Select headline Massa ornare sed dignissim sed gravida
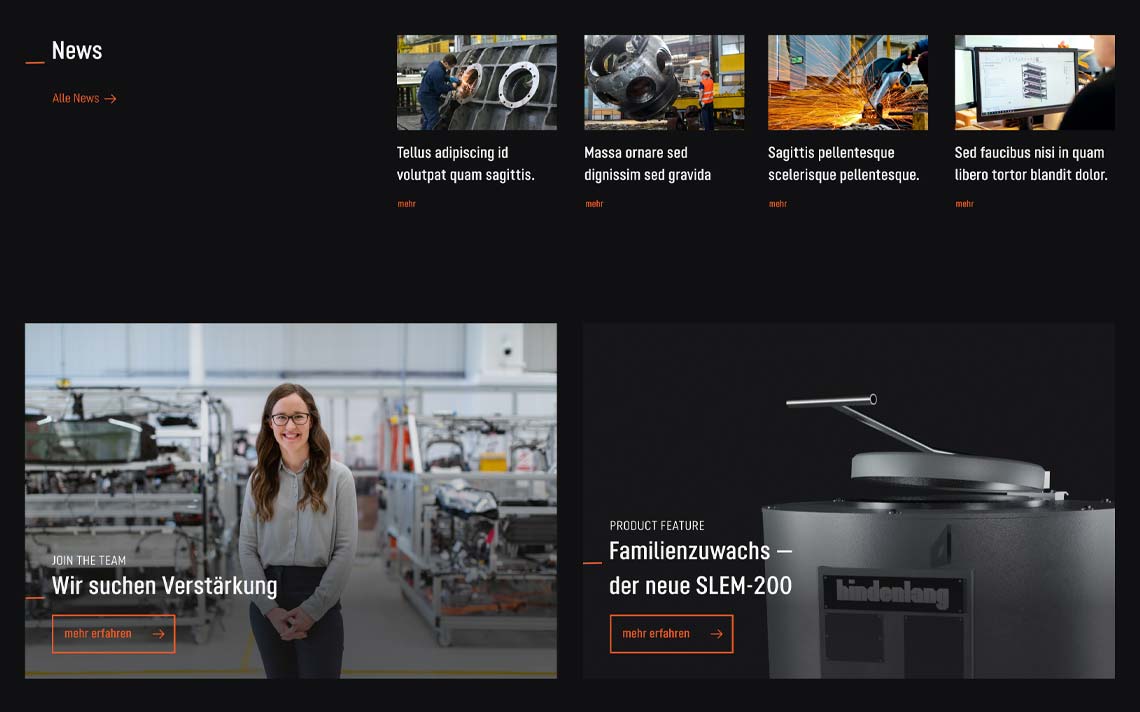1140x712 pixels. click(647, 164)
